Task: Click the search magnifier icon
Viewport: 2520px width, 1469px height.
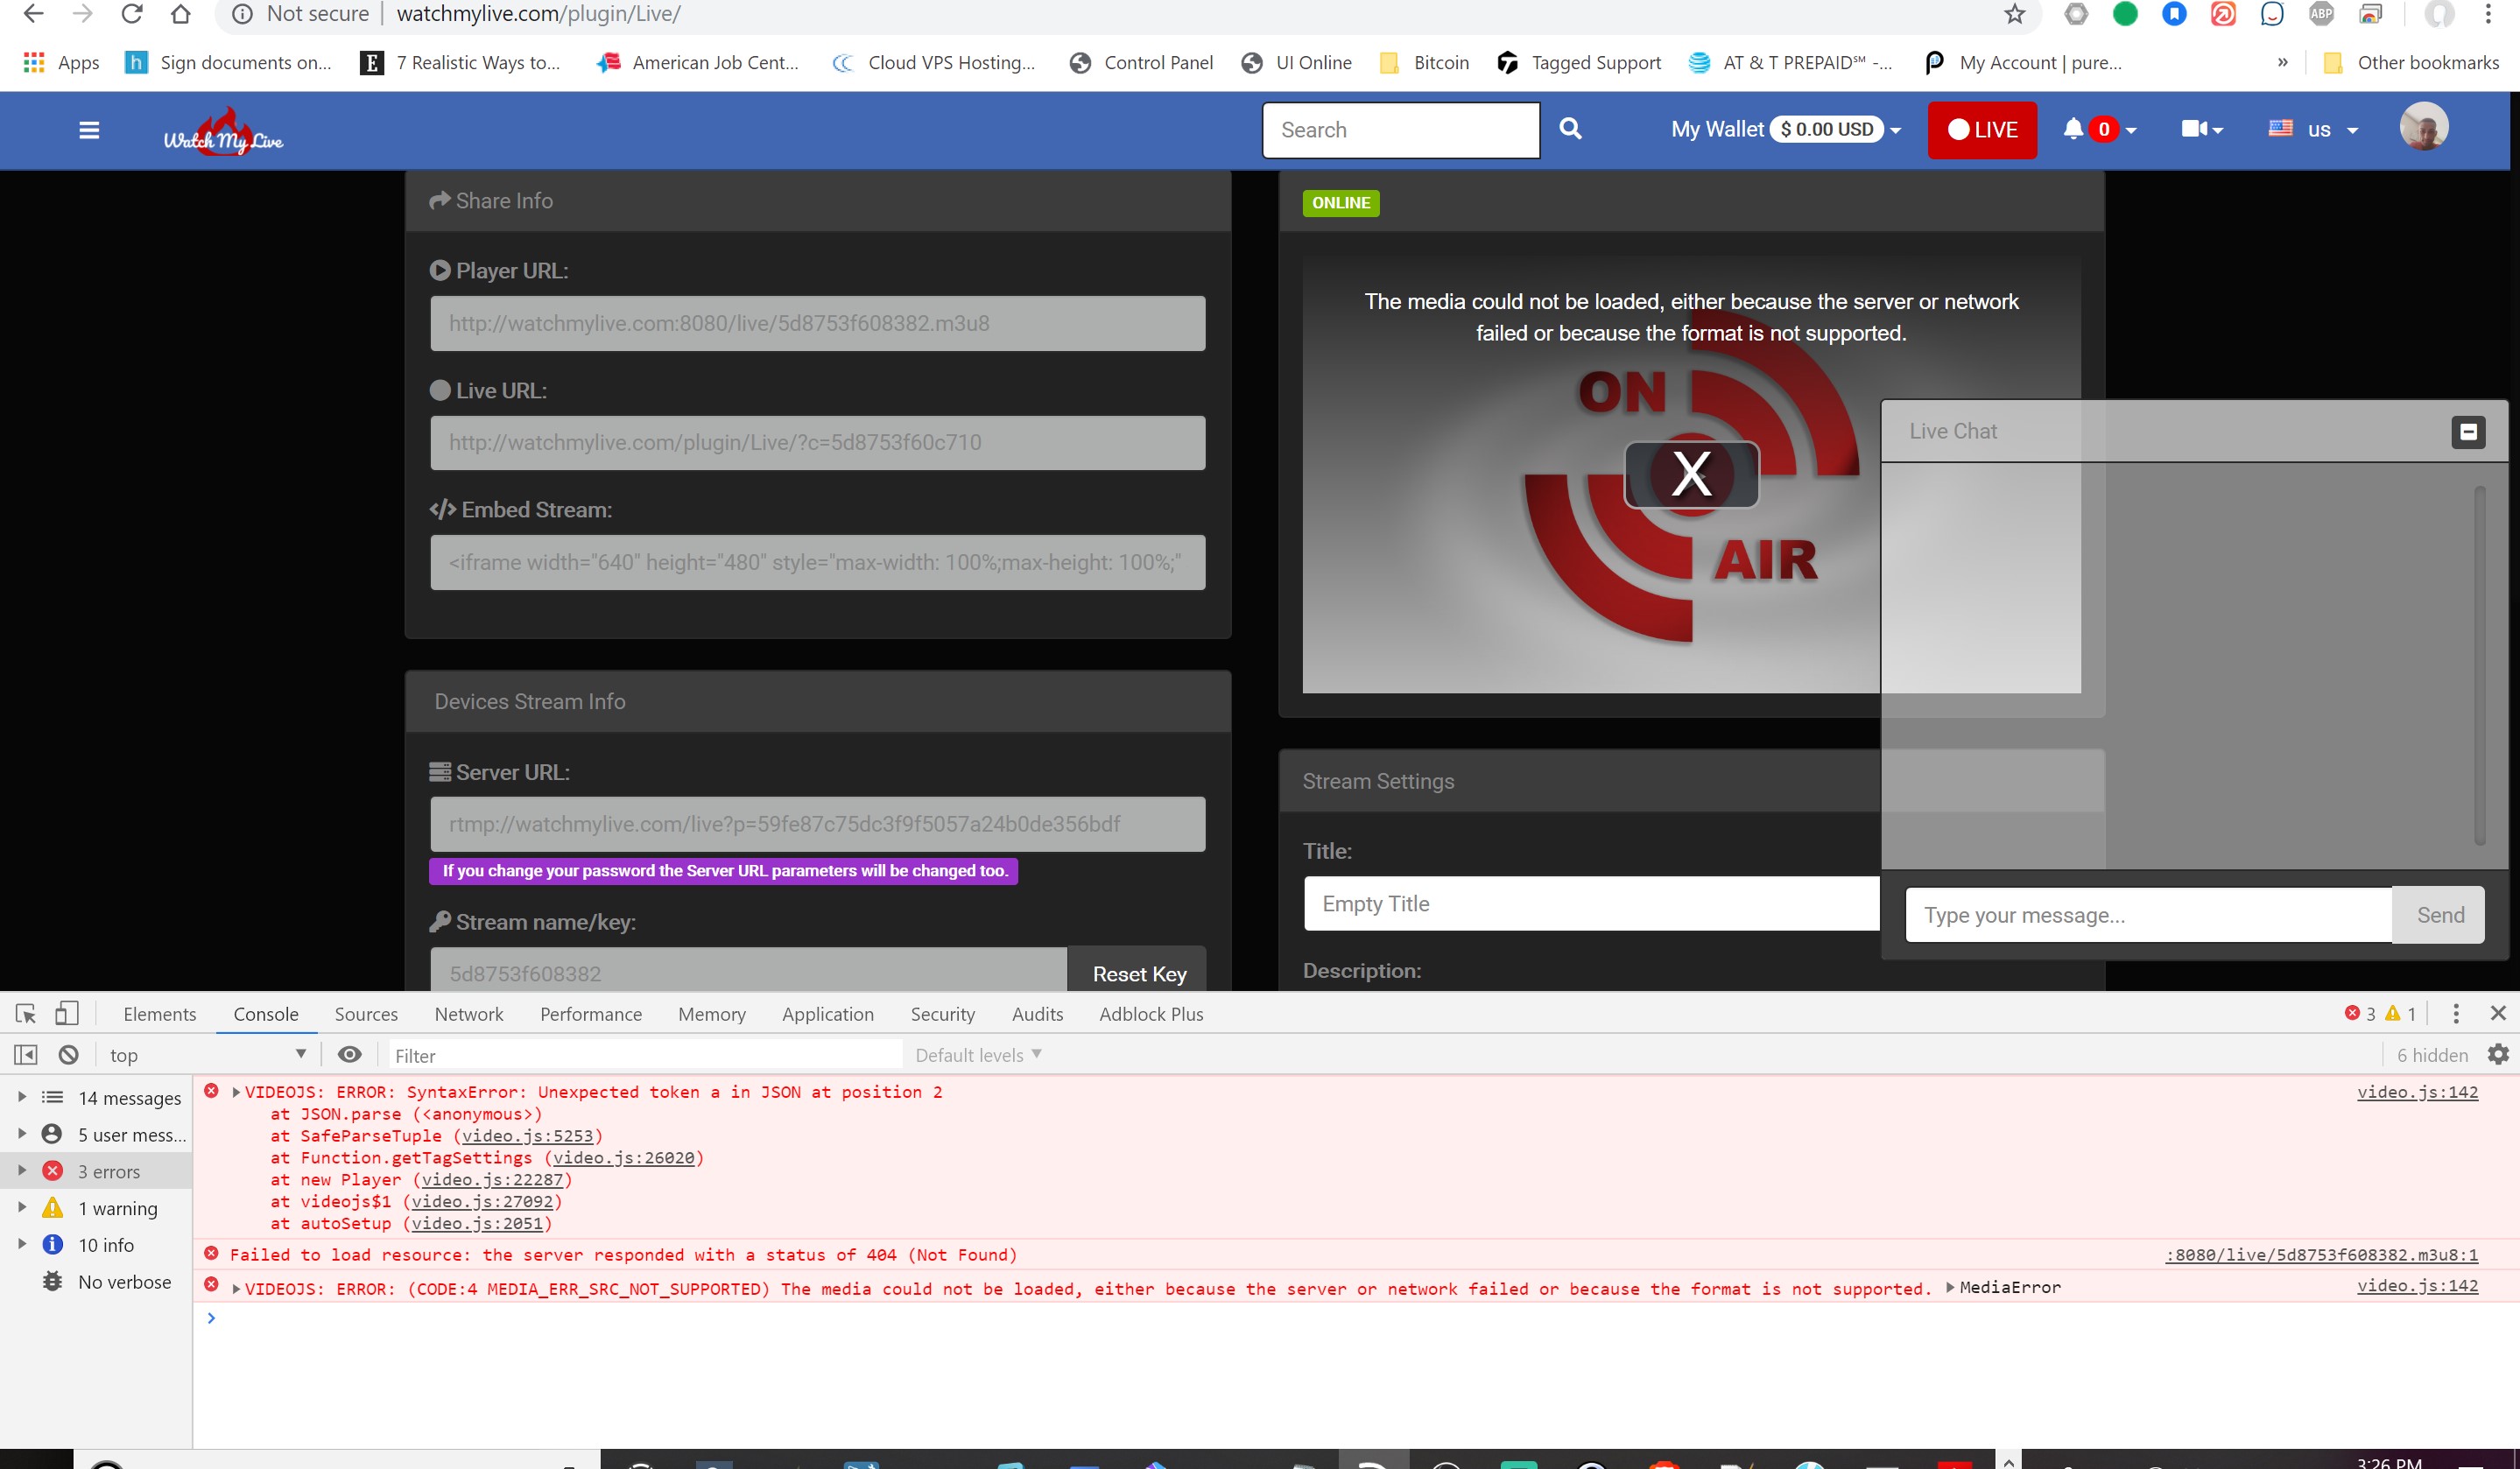Action: coord(1571,129)
